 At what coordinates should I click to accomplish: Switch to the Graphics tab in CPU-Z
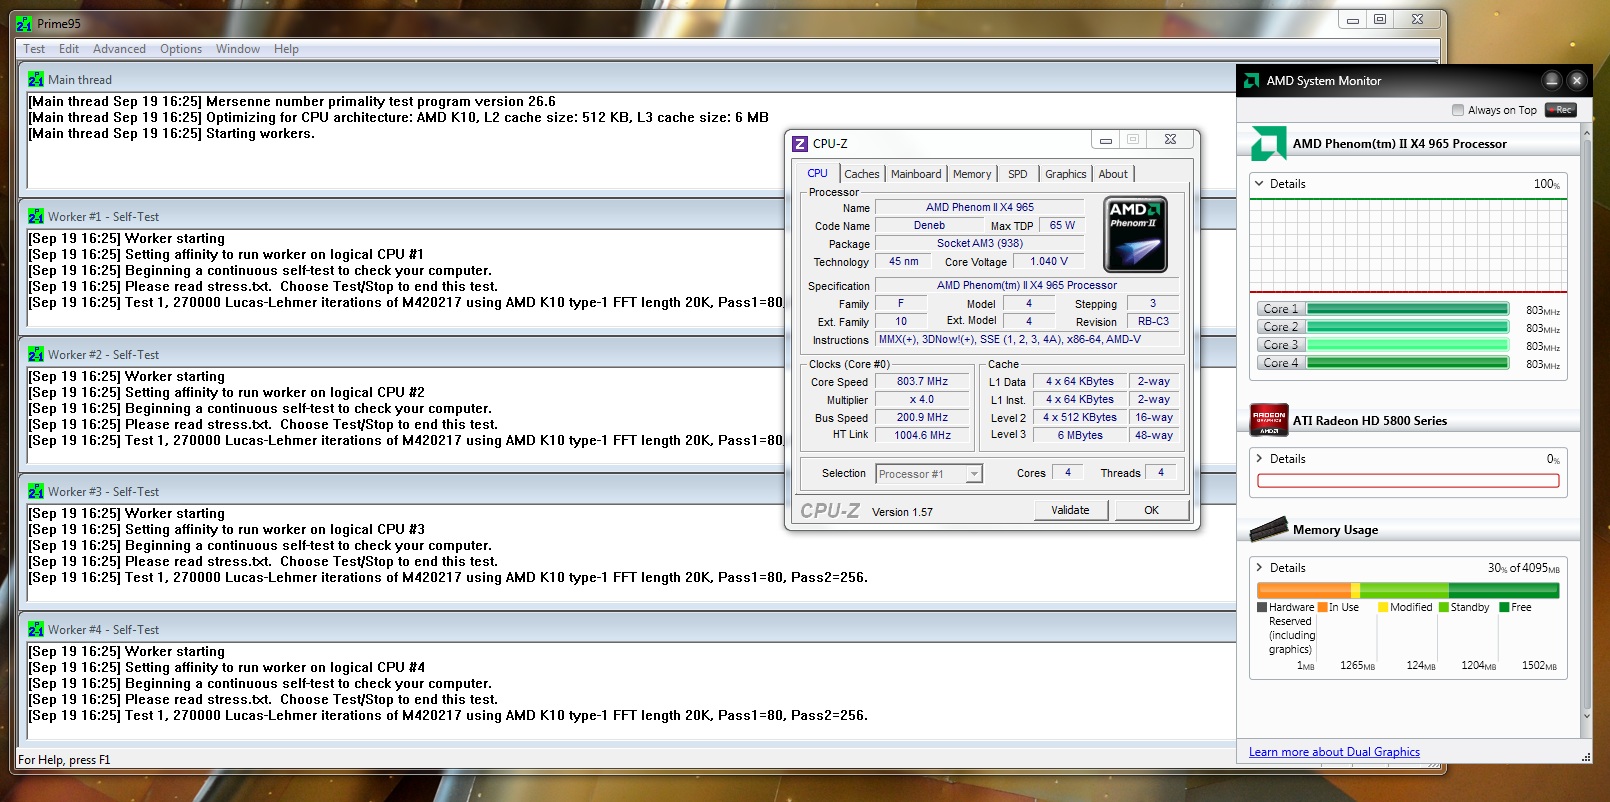pyautogui.click(x=1066, y=174)
